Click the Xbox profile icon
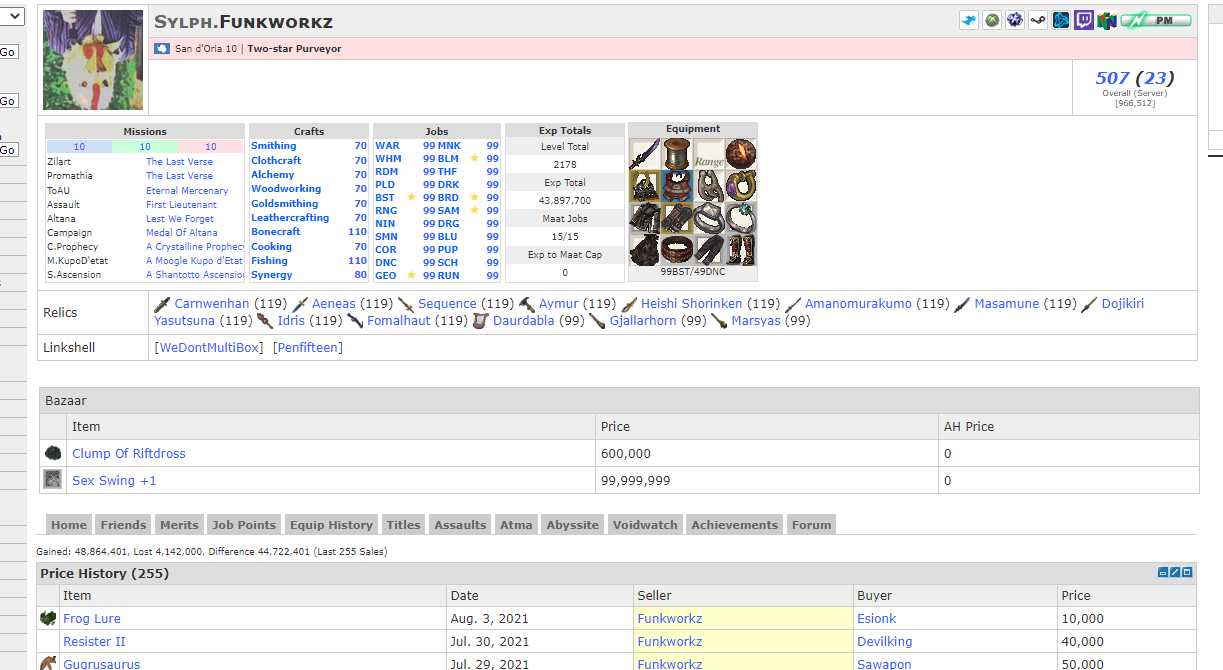Screen dimensions: 1223x670 pos(992,20)
